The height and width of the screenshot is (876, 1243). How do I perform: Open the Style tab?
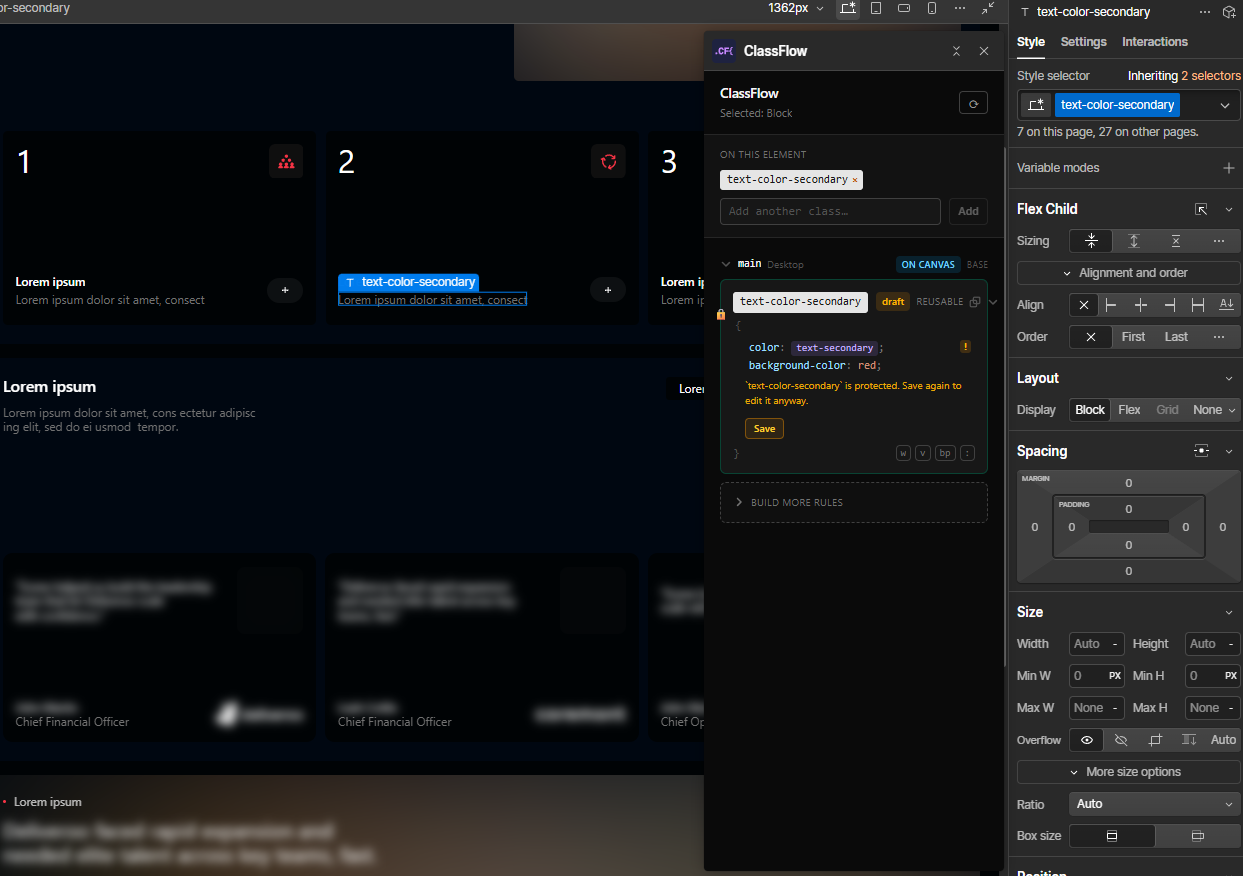tap(1031, 42)
